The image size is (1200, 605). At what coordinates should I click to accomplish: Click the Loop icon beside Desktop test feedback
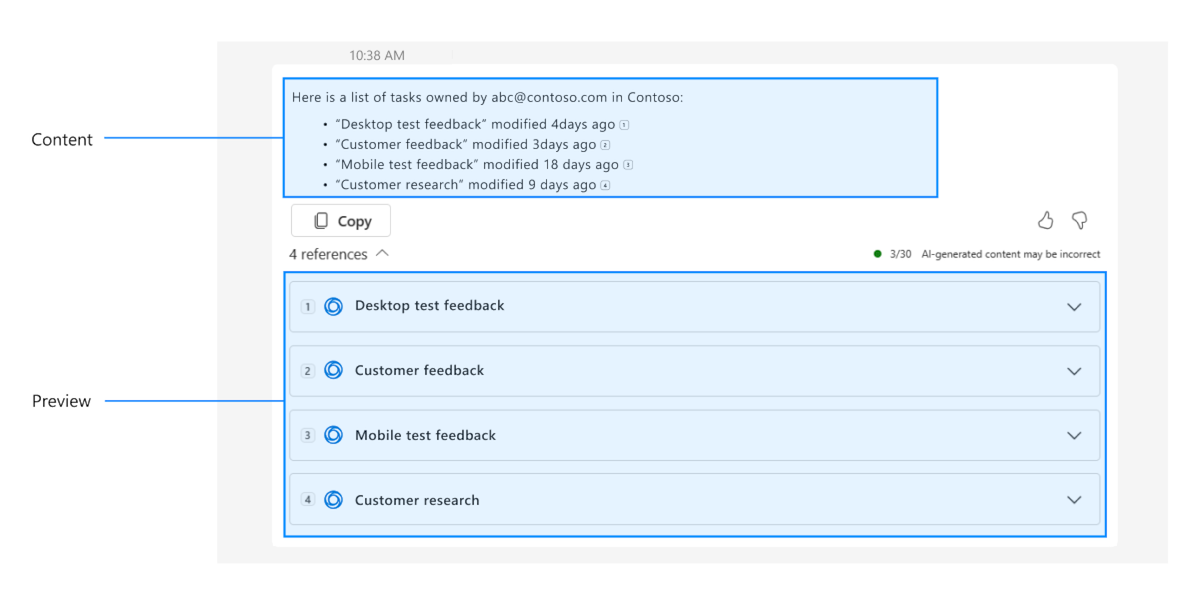[334, 306]
